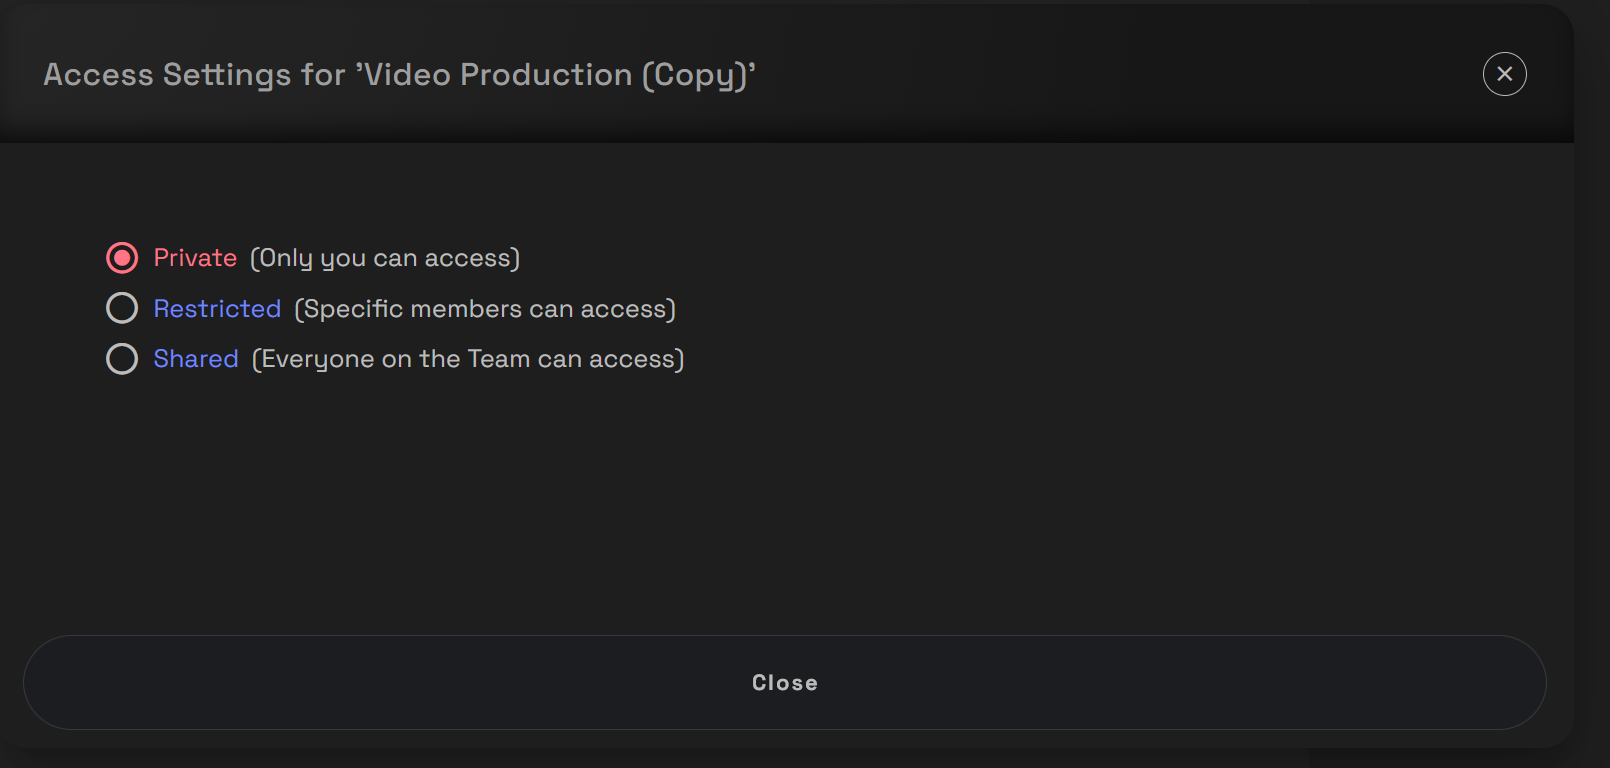Image resolution: width=1610 pixels, height=768 pixels.
Task: Click the blue "Shared" label text
Action: [196, 359]
